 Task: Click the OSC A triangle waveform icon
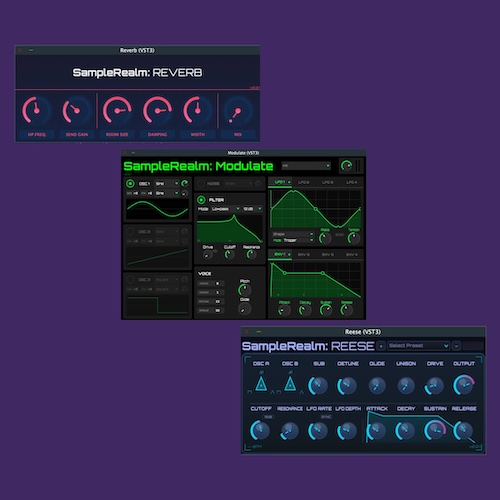click(261, 384)
